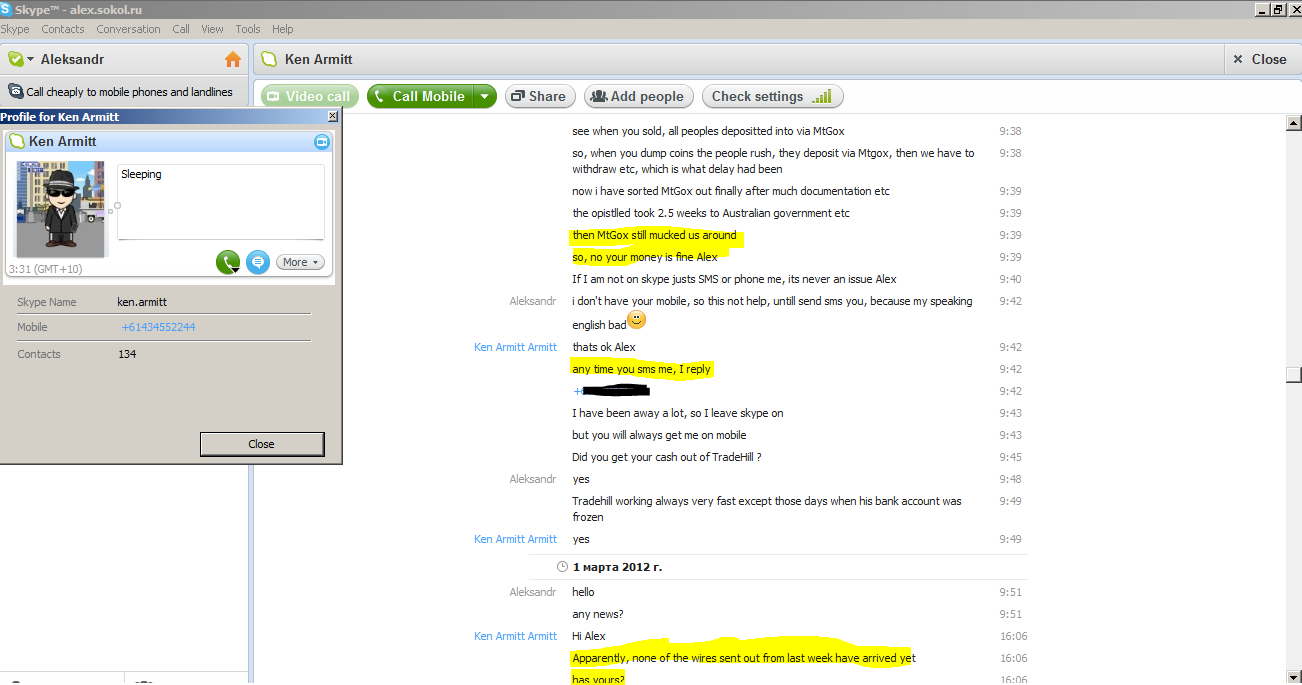The image size is (1302, 685).
Task: Click the clock icon beside 1 марта 2012 г.
Action: (x=562, y=567)
